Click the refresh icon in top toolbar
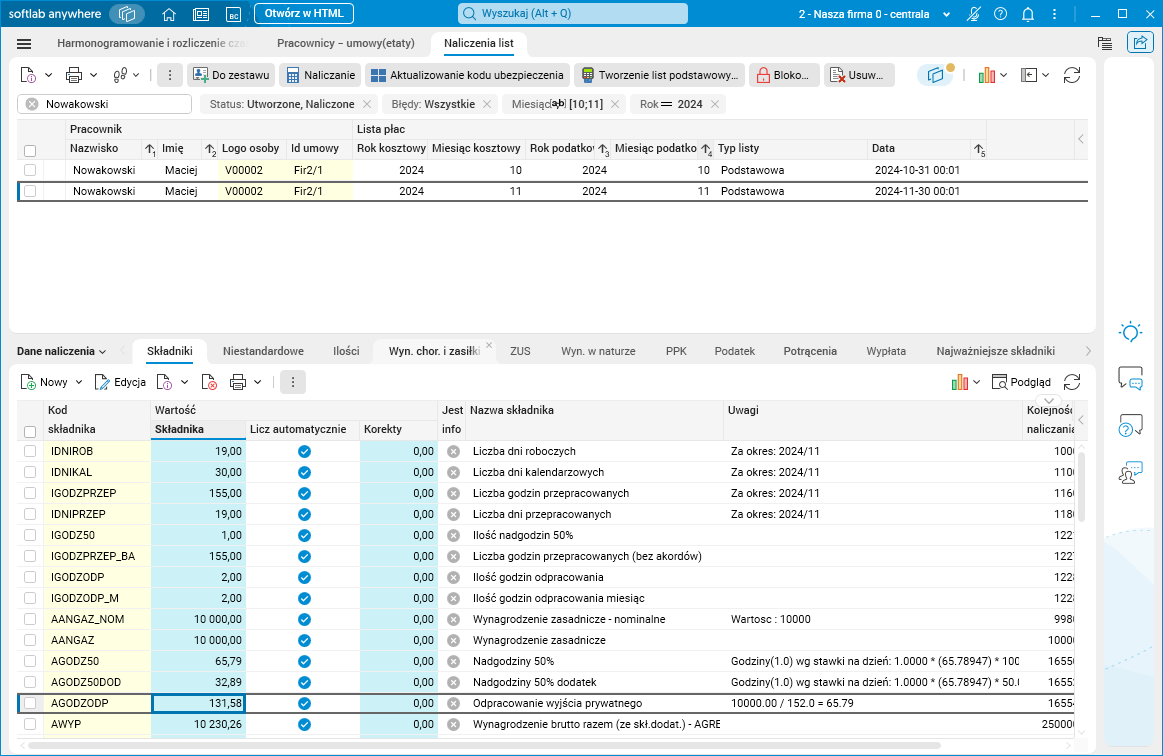 coord(1072,76)
